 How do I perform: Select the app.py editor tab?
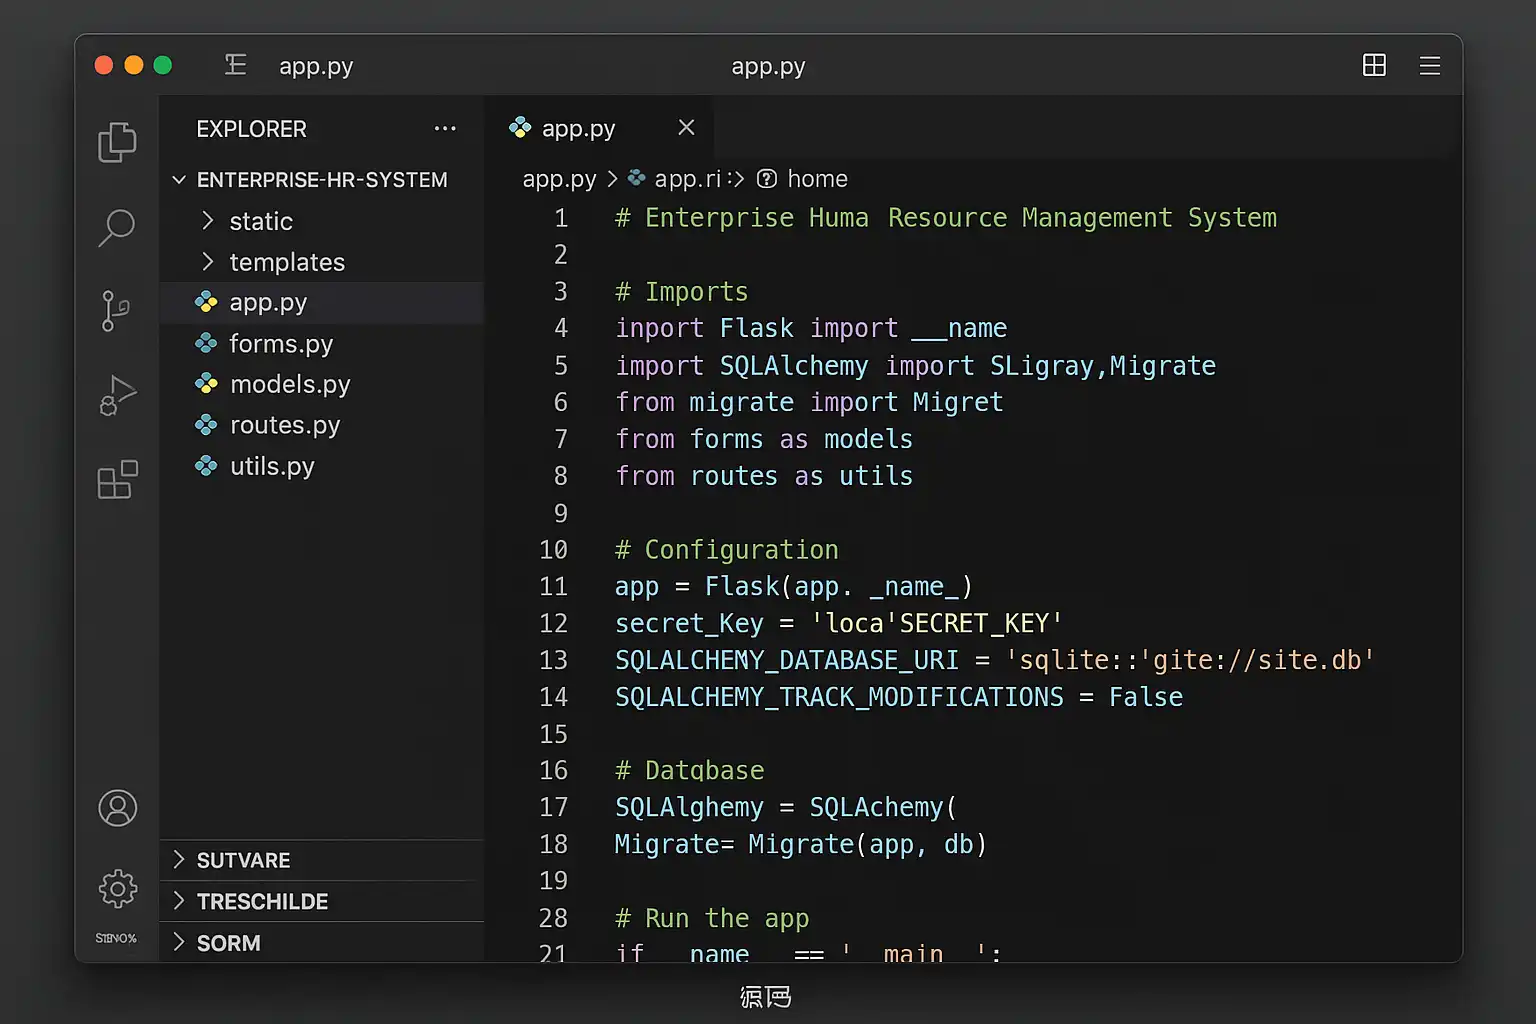tap(577, 129)
